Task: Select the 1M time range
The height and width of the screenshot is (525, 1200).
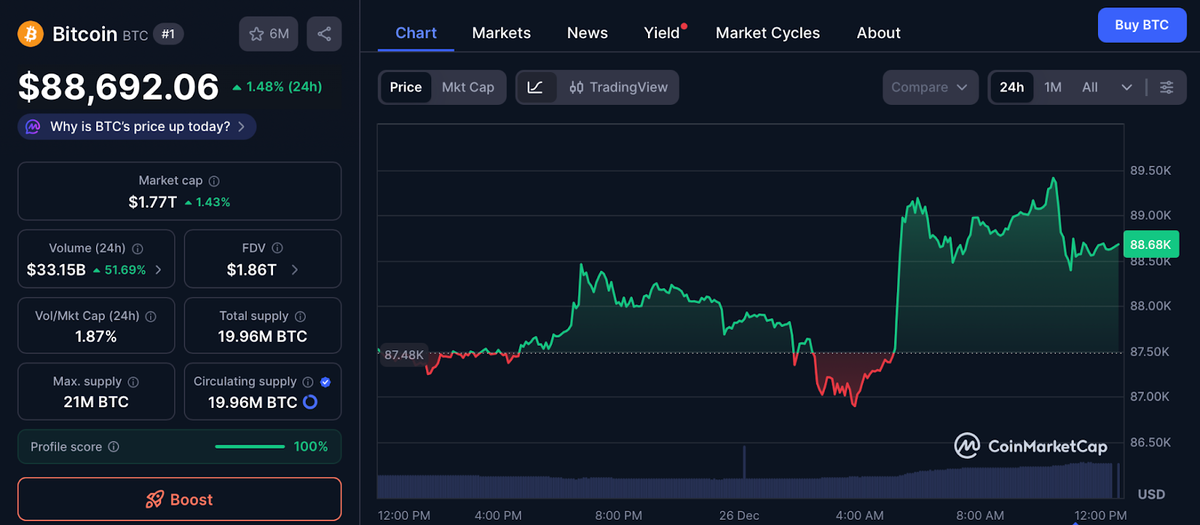Action: click(1053, 87)
